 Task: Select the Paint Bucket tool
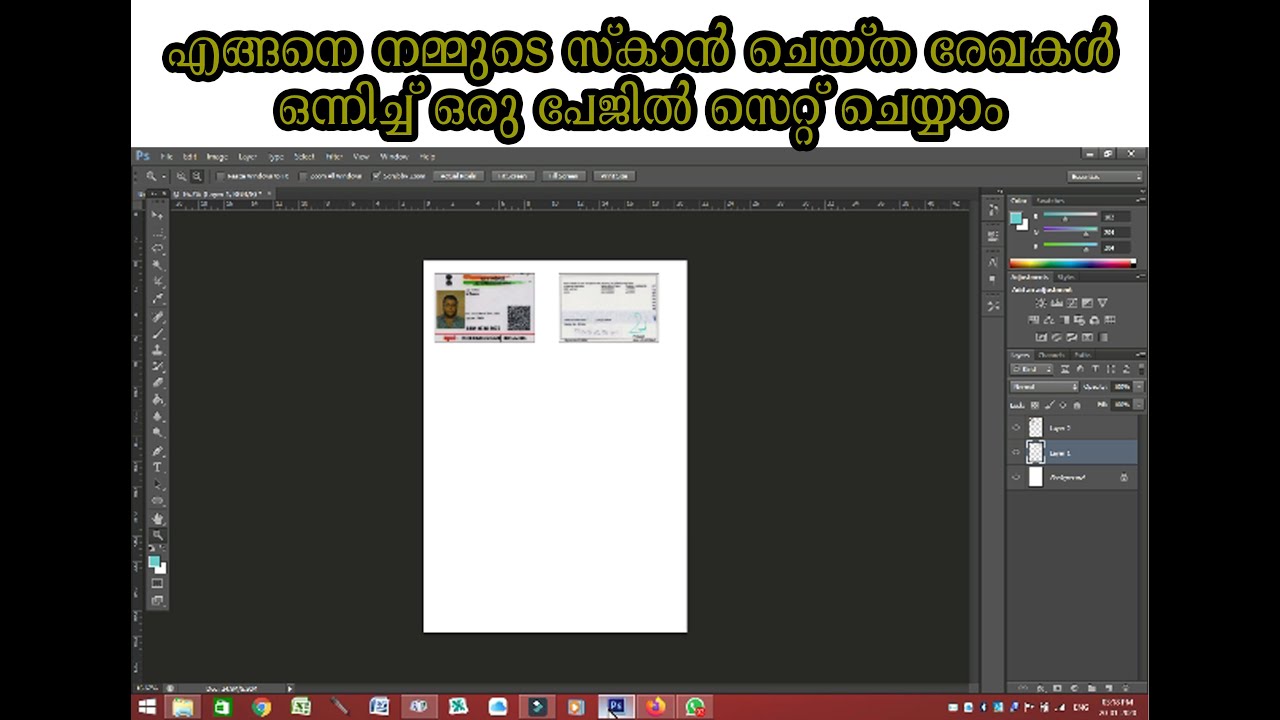(x=157, y=400)
